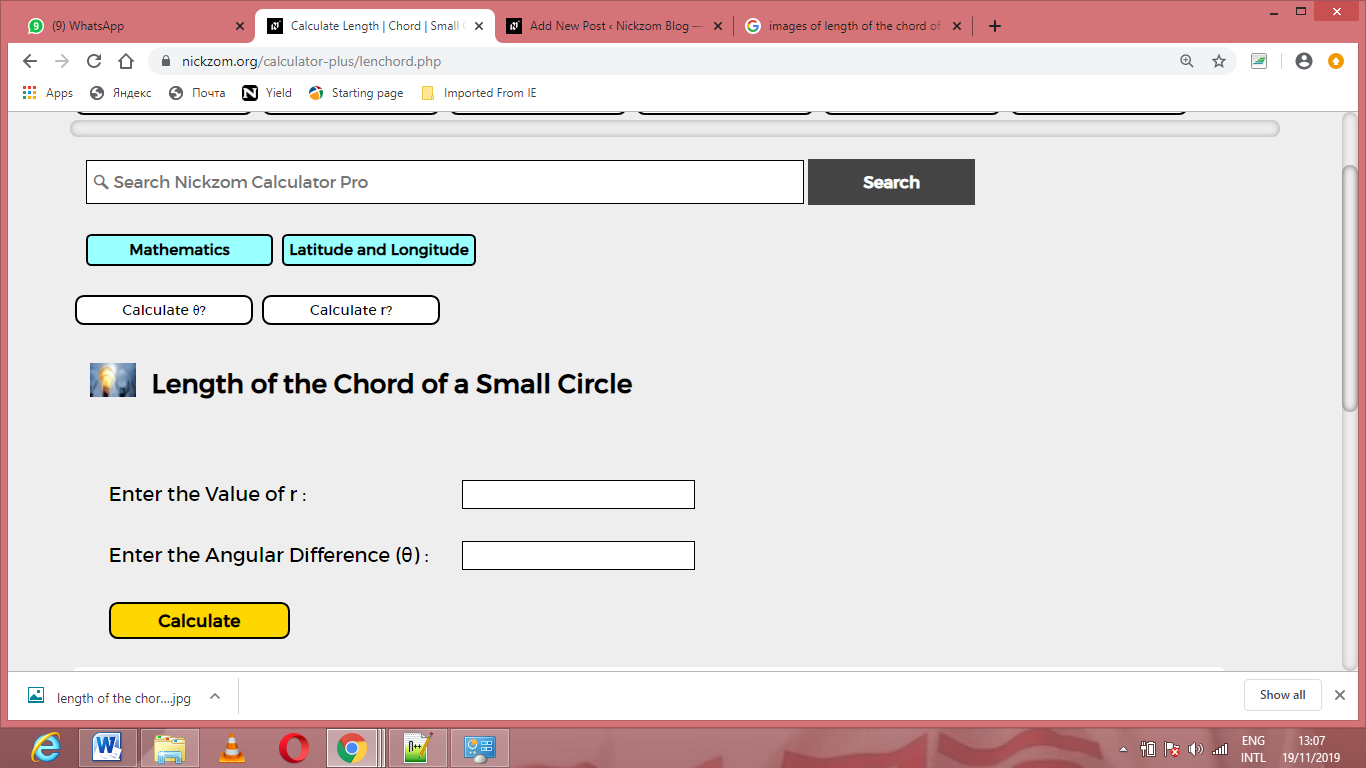
Task: Go back to the previous page
Action: point(30,61)
